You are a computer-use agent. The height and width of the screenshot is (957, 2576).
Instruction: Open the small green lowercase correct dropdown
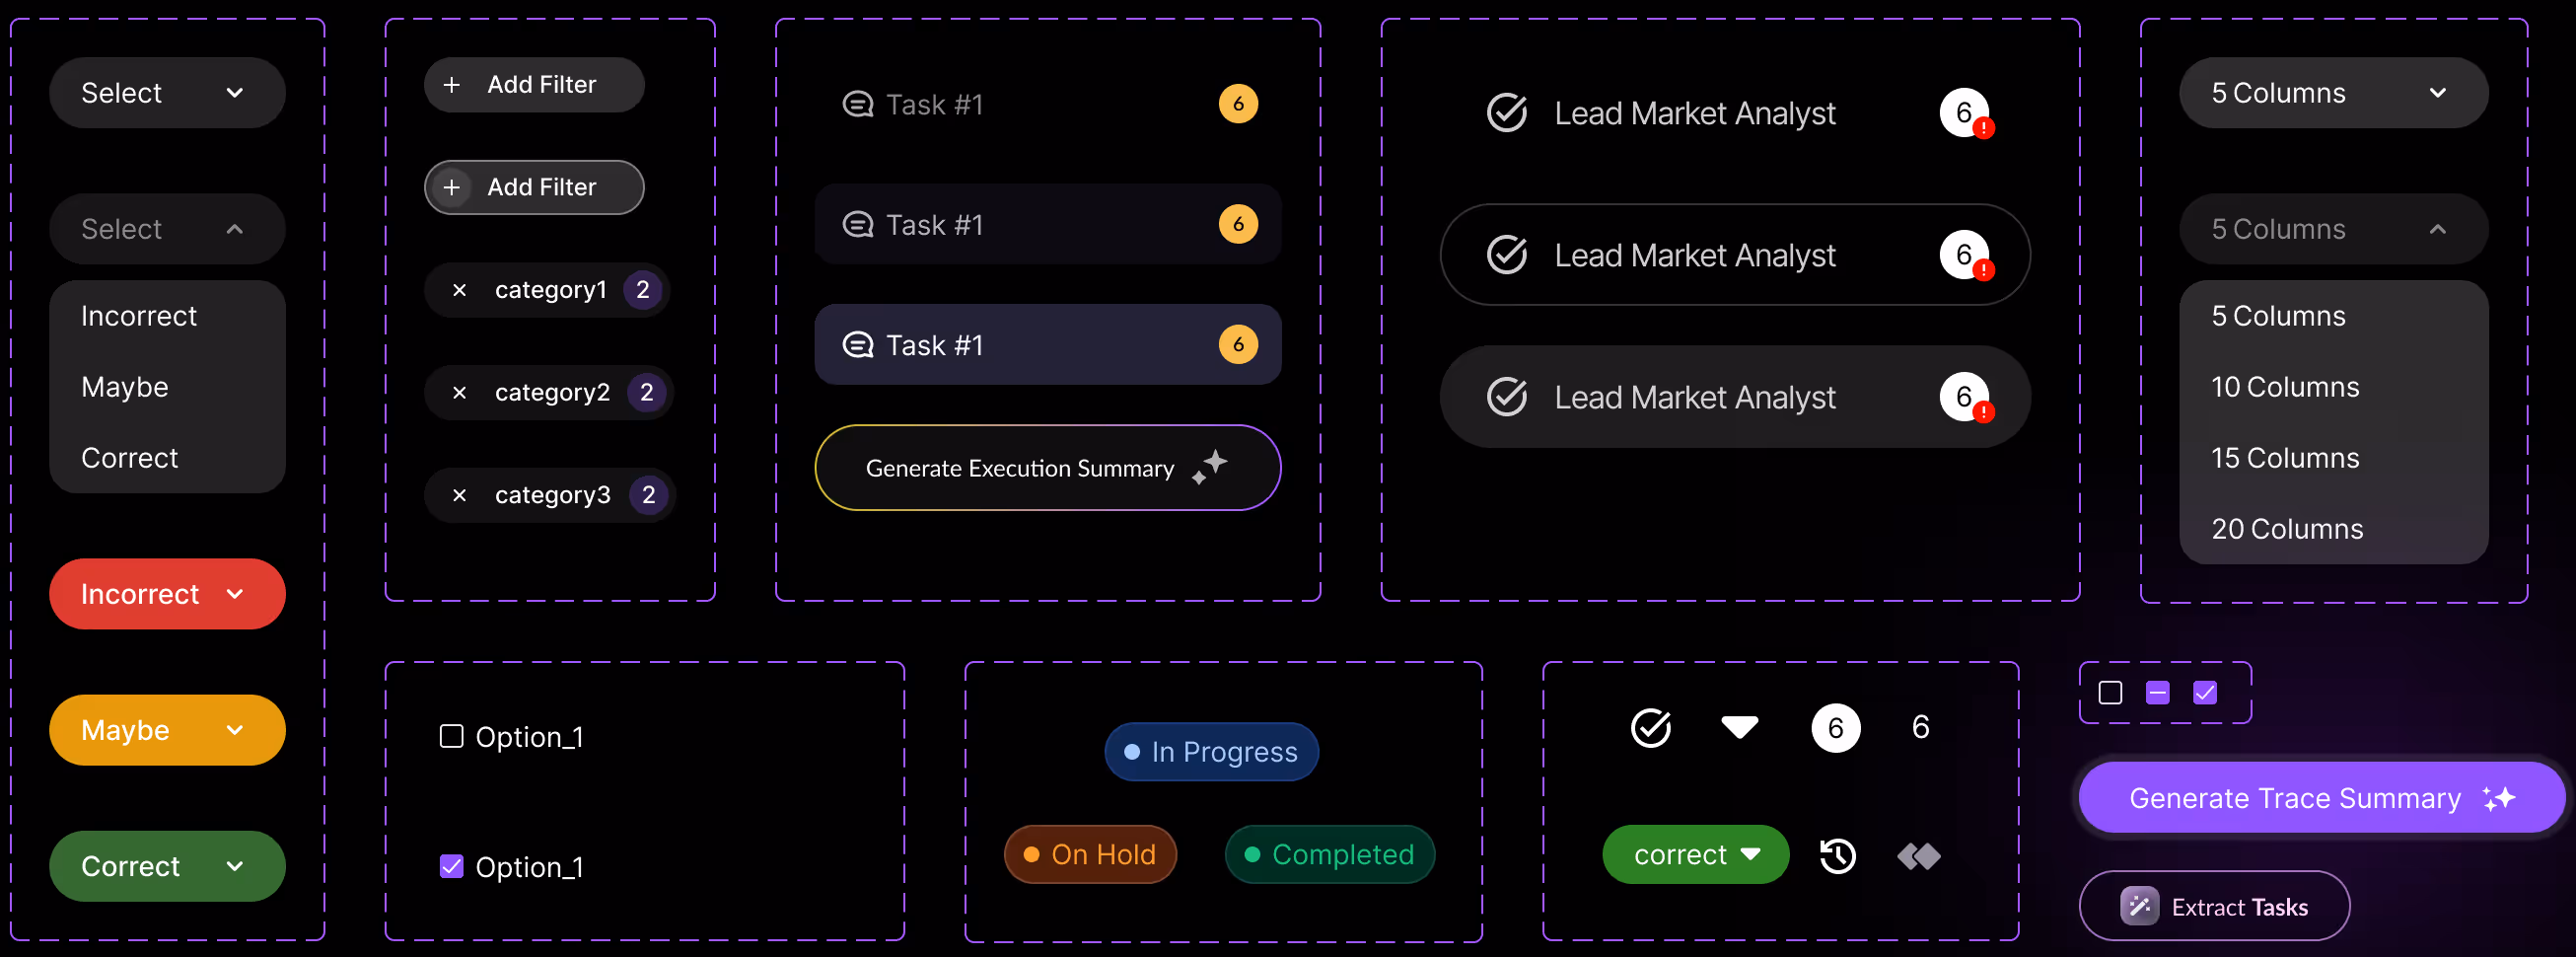1696,855
